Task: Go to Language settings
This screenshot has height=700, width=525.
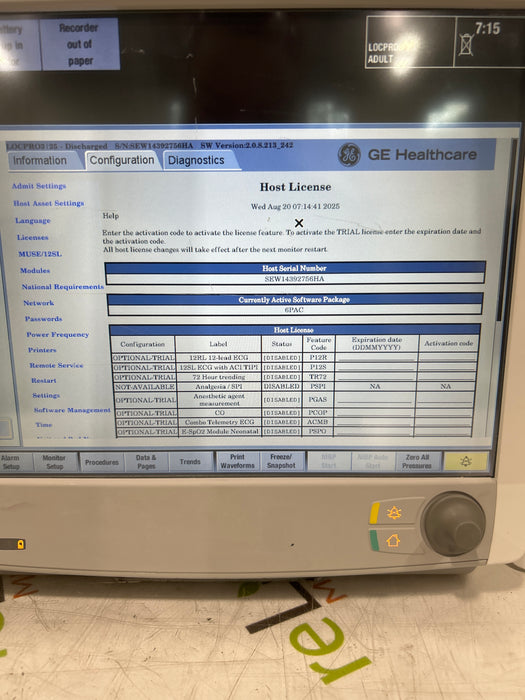Action: pos(33,221)
